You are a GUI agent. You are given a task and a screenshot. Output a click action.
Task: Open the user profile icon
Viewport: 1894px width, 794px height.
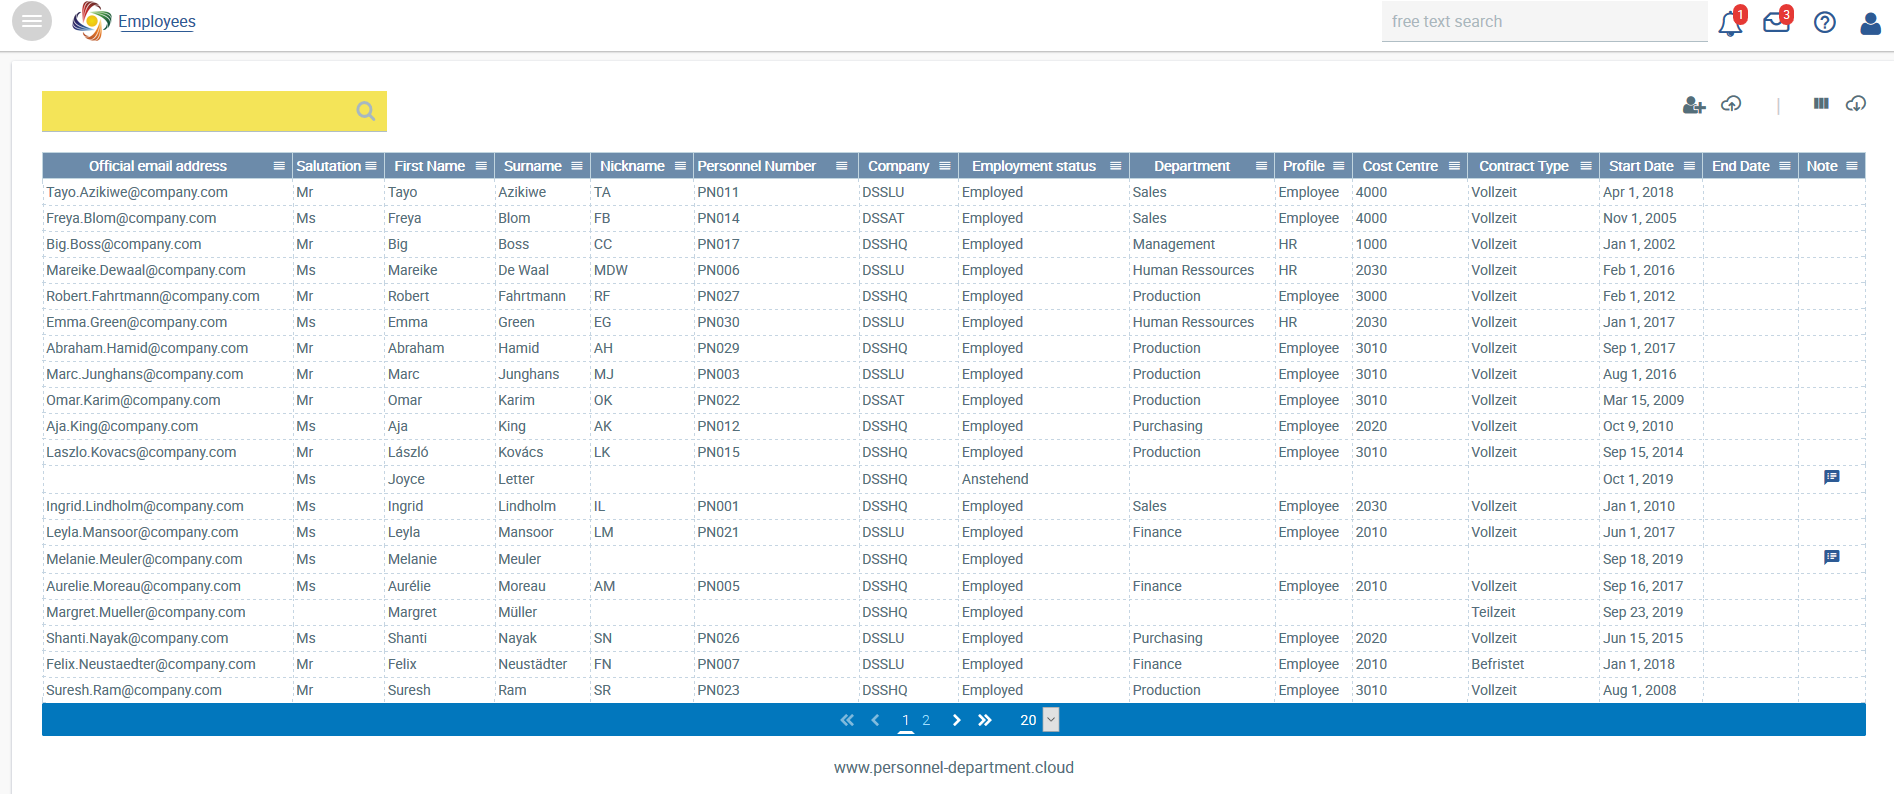coord(1870,22)
